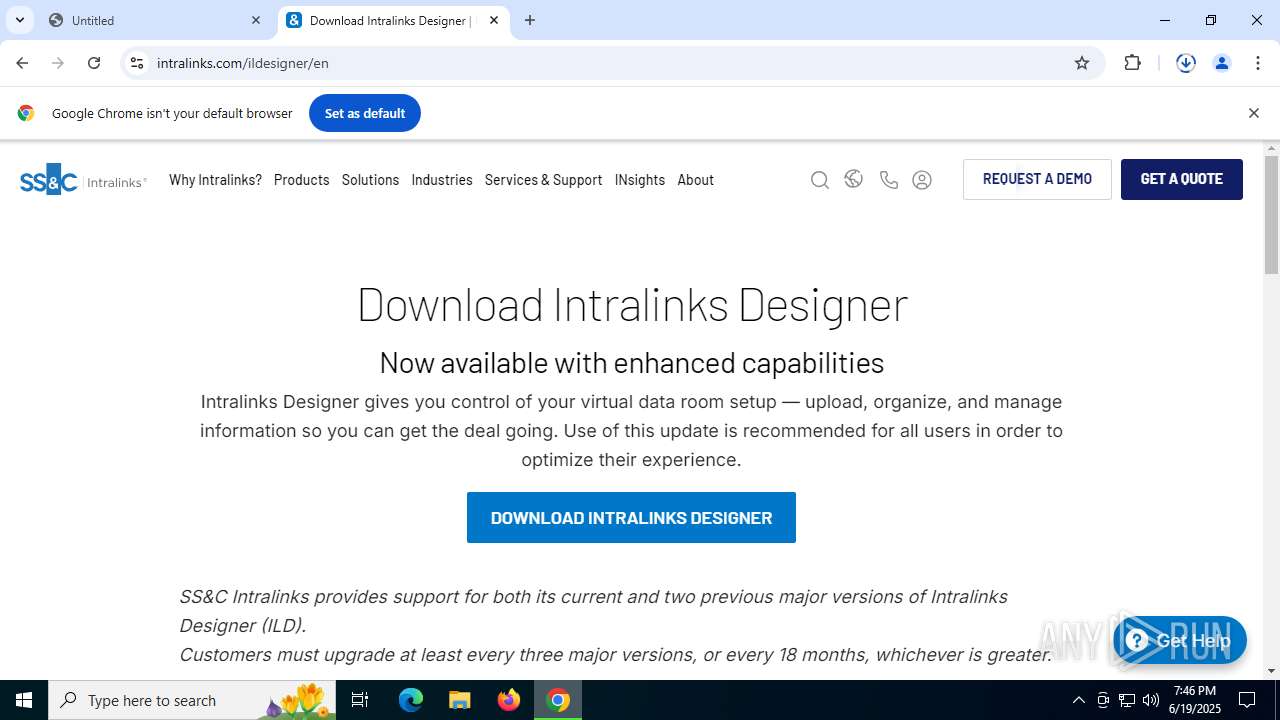
Task: Click the Download Intralinks Designer heading
Action: (632, 304)
